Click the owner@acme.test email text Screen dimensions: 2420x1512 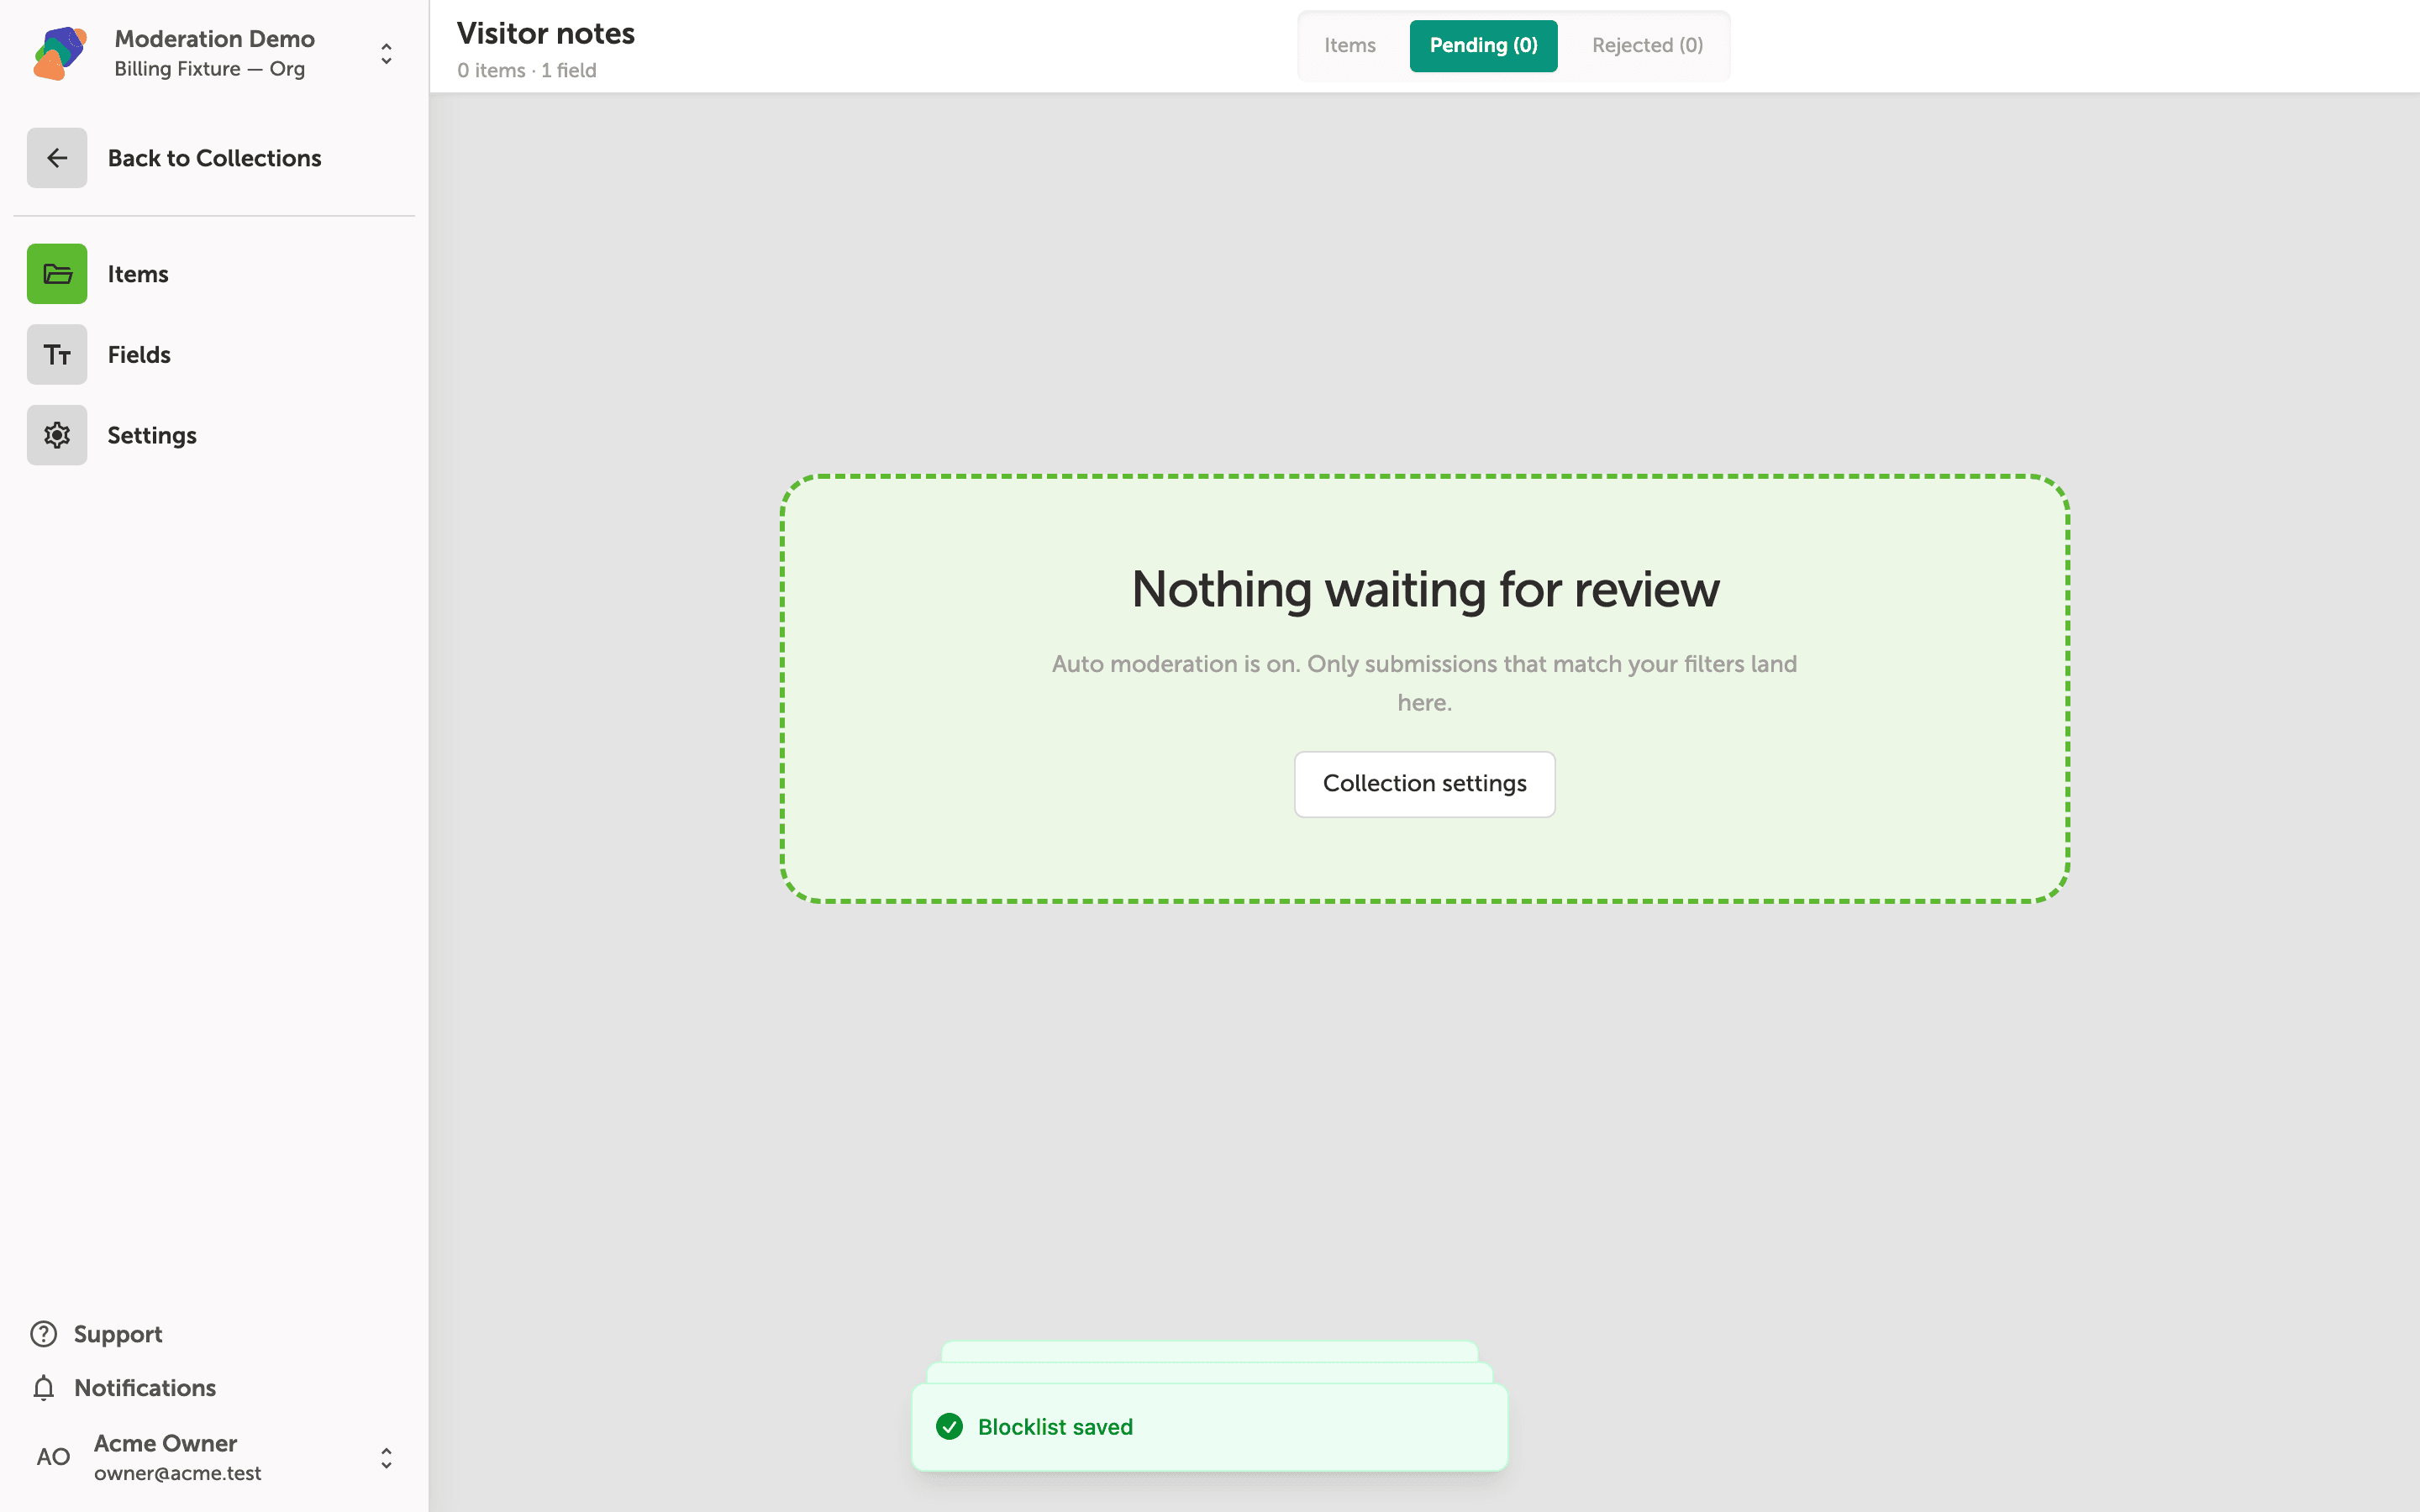pos(178,1473)
